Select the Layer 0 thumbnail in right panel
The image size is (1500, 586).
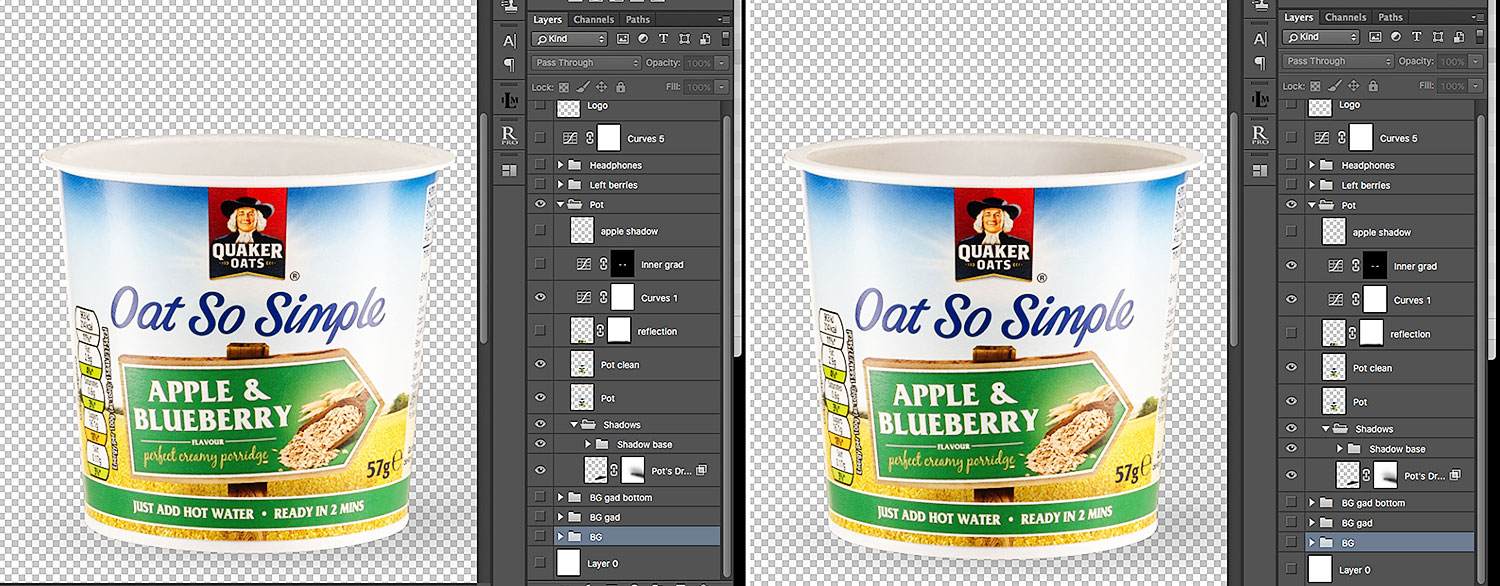pyautogui.click(x=1320, y=569)
